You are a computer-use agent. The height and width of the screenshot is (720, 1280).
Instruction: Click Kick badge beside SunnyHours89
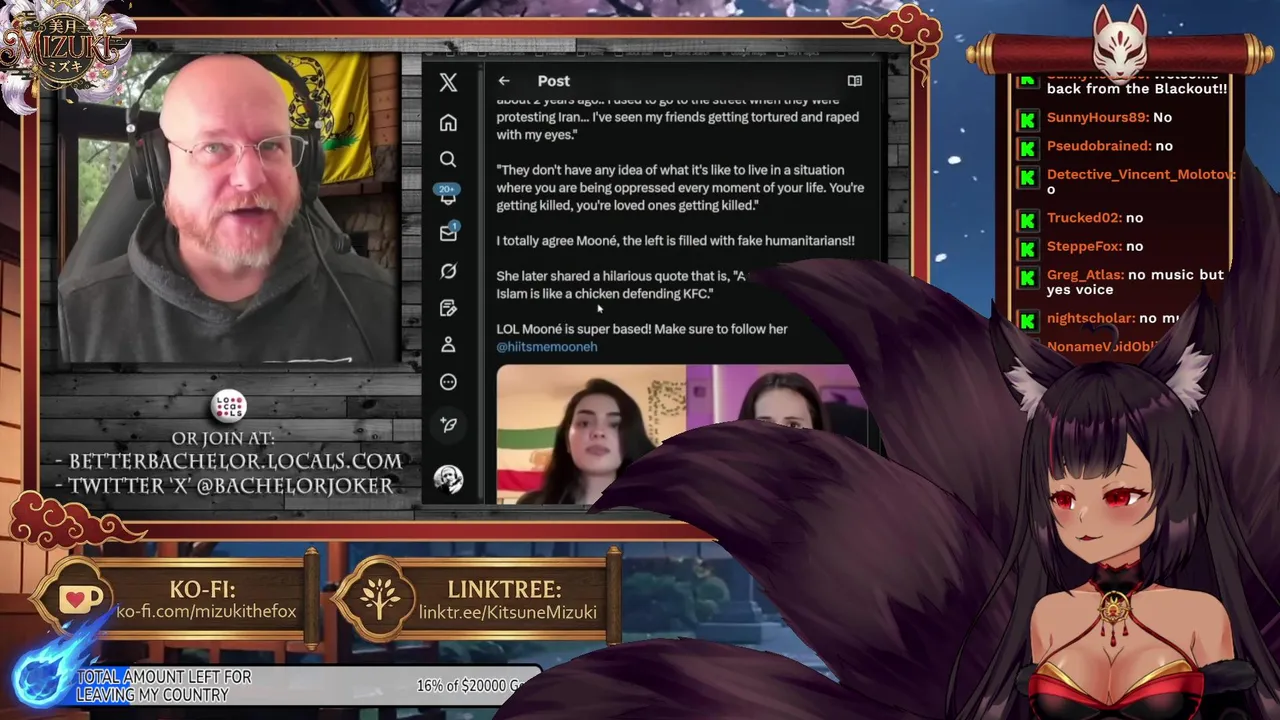click(x=1027, y=120)
